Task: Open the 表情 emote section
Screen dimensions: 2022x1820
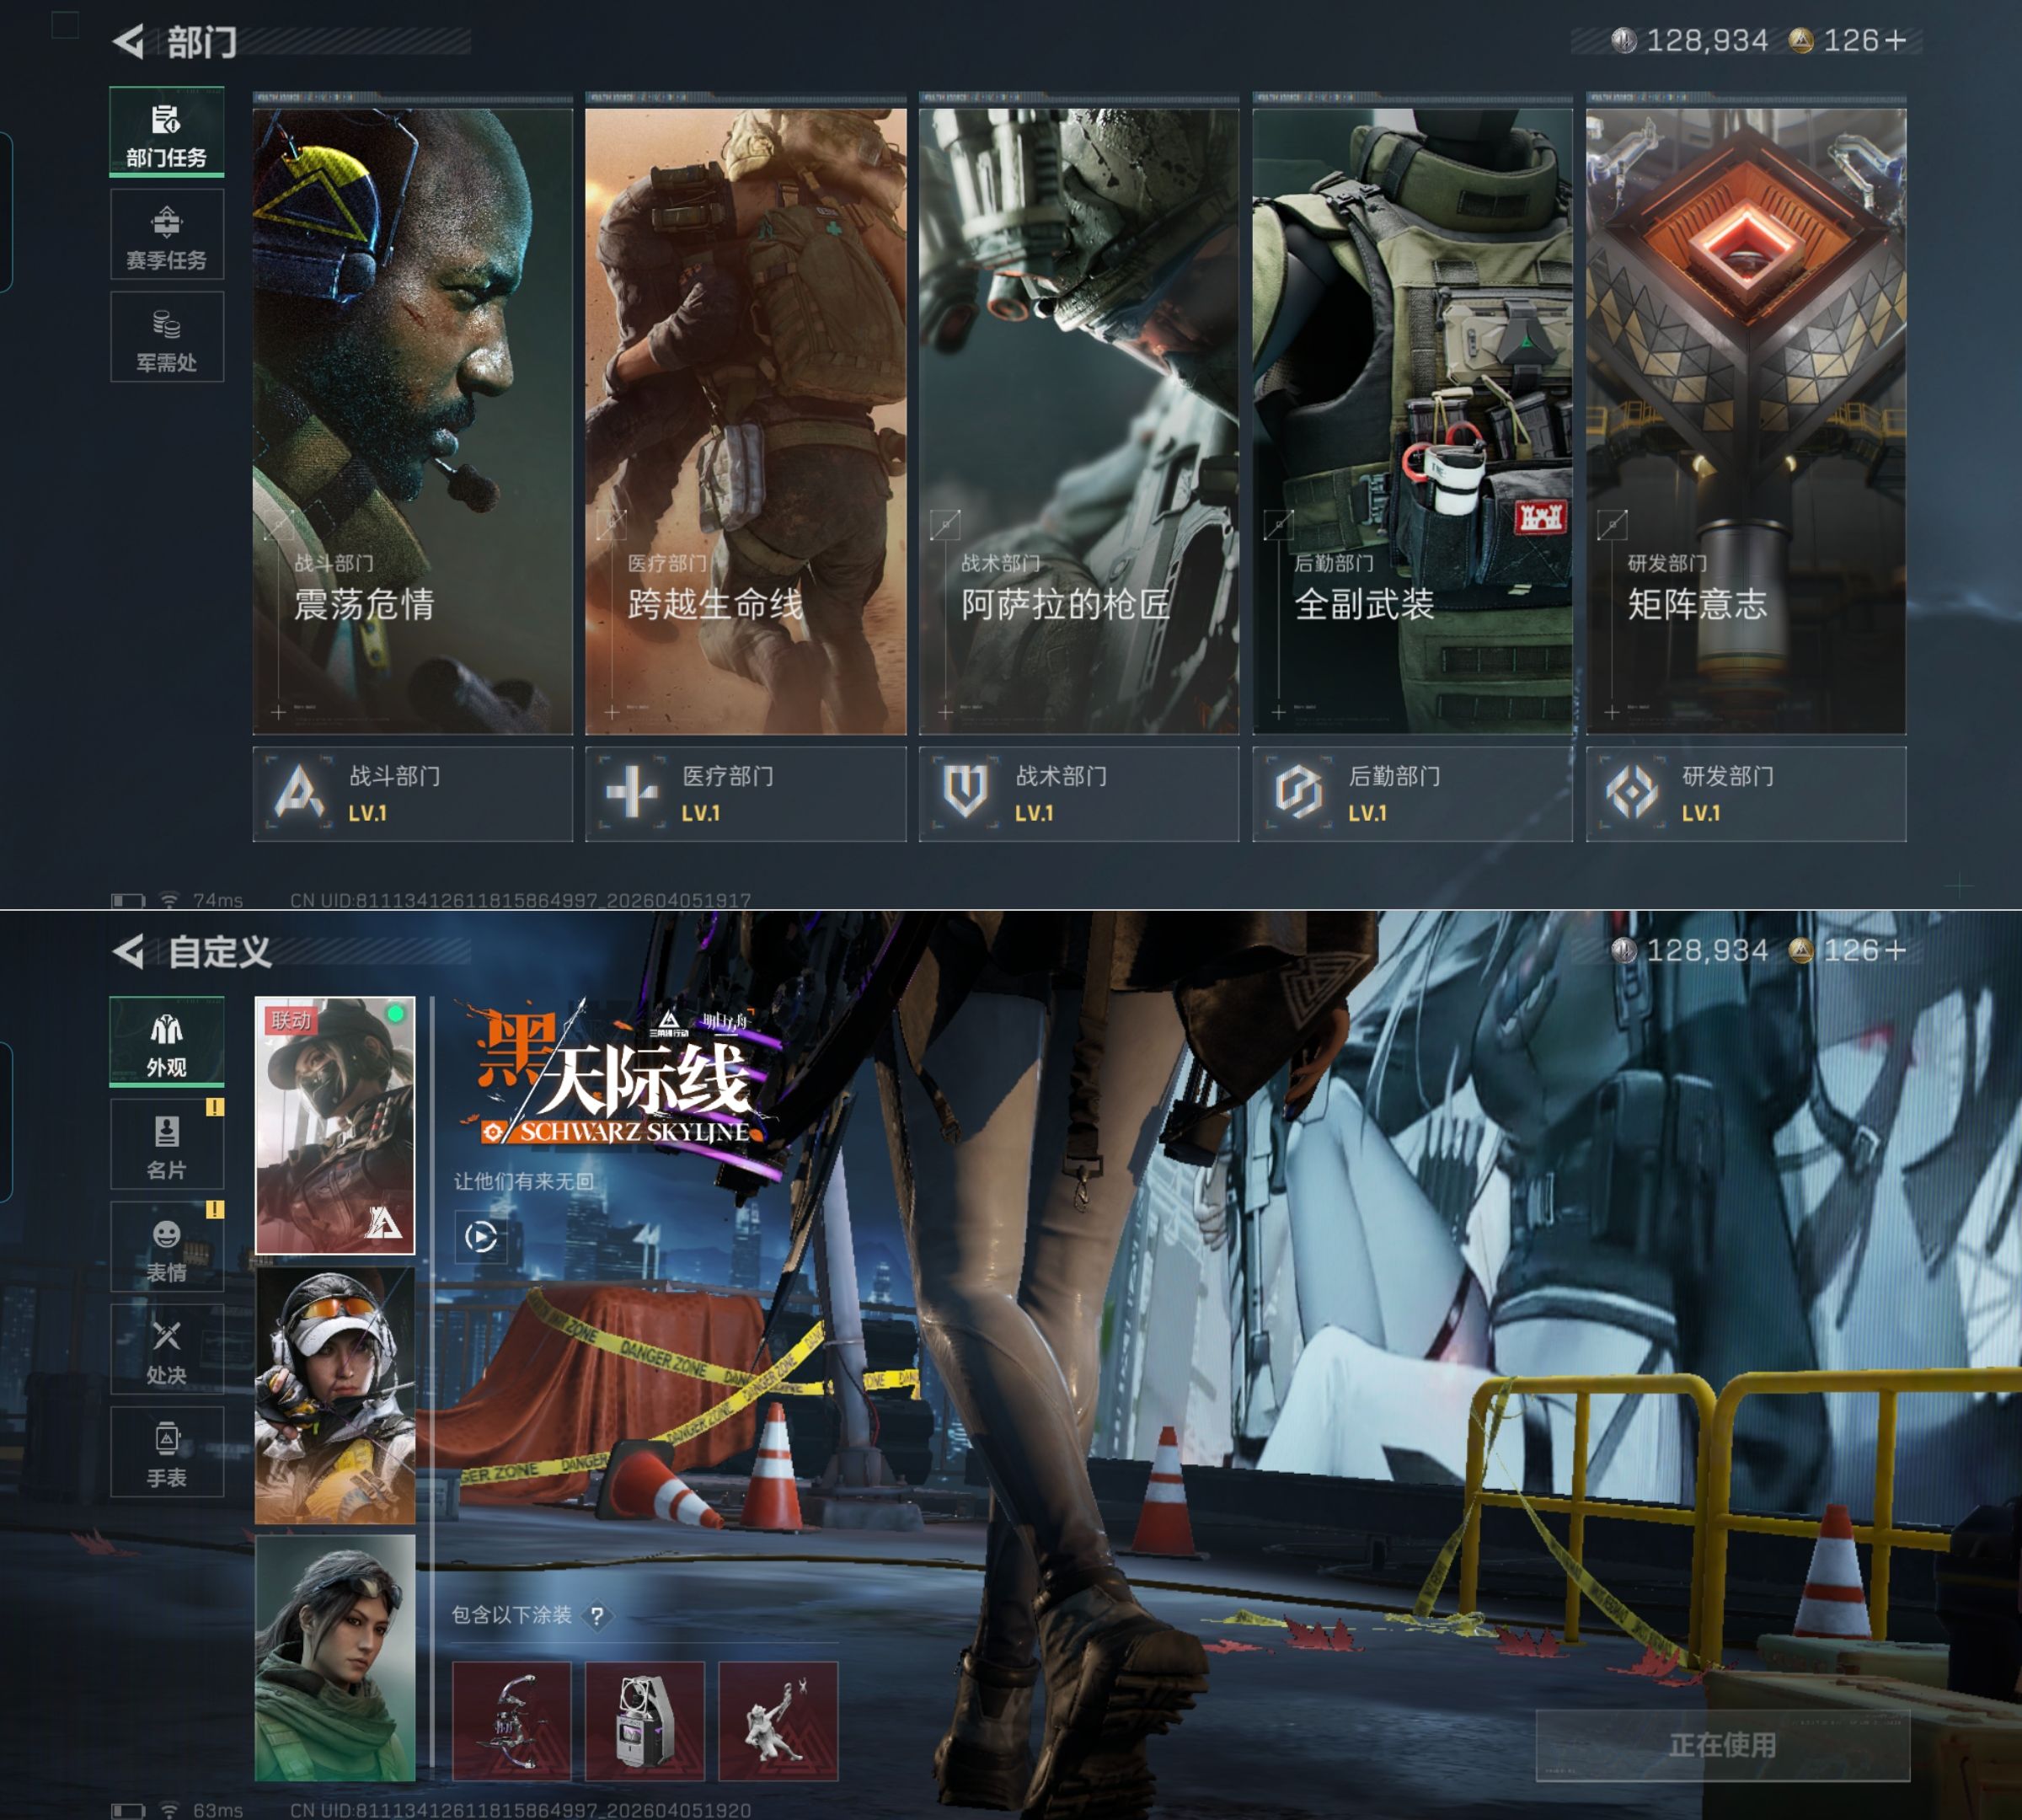Action: pyautogui.click(x=166, y=1248)
